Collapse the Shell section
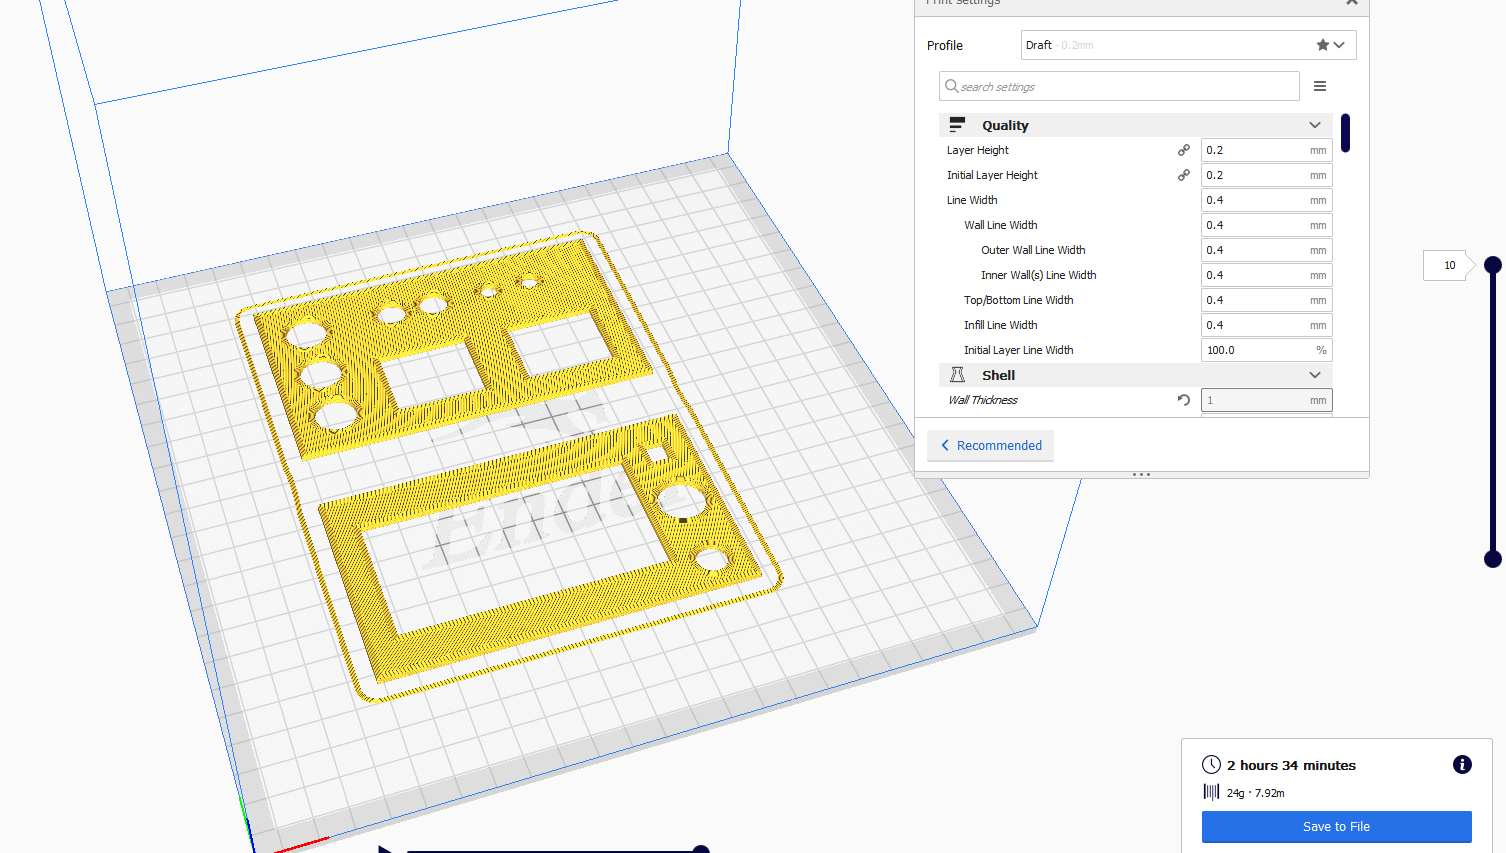This screenshot has height=853, width=1506. (1315, 375)
